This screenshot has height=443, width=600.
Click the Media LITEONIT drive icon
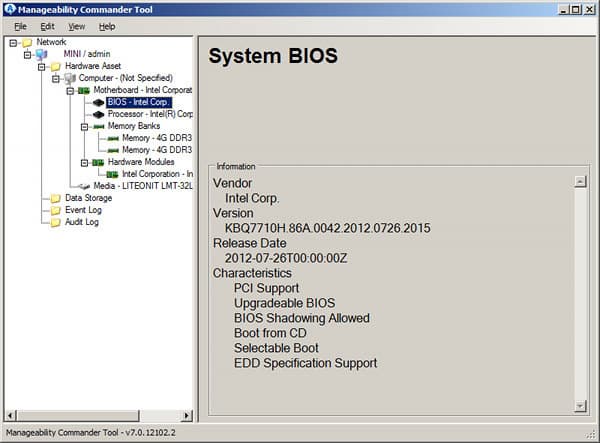[84, 186]
